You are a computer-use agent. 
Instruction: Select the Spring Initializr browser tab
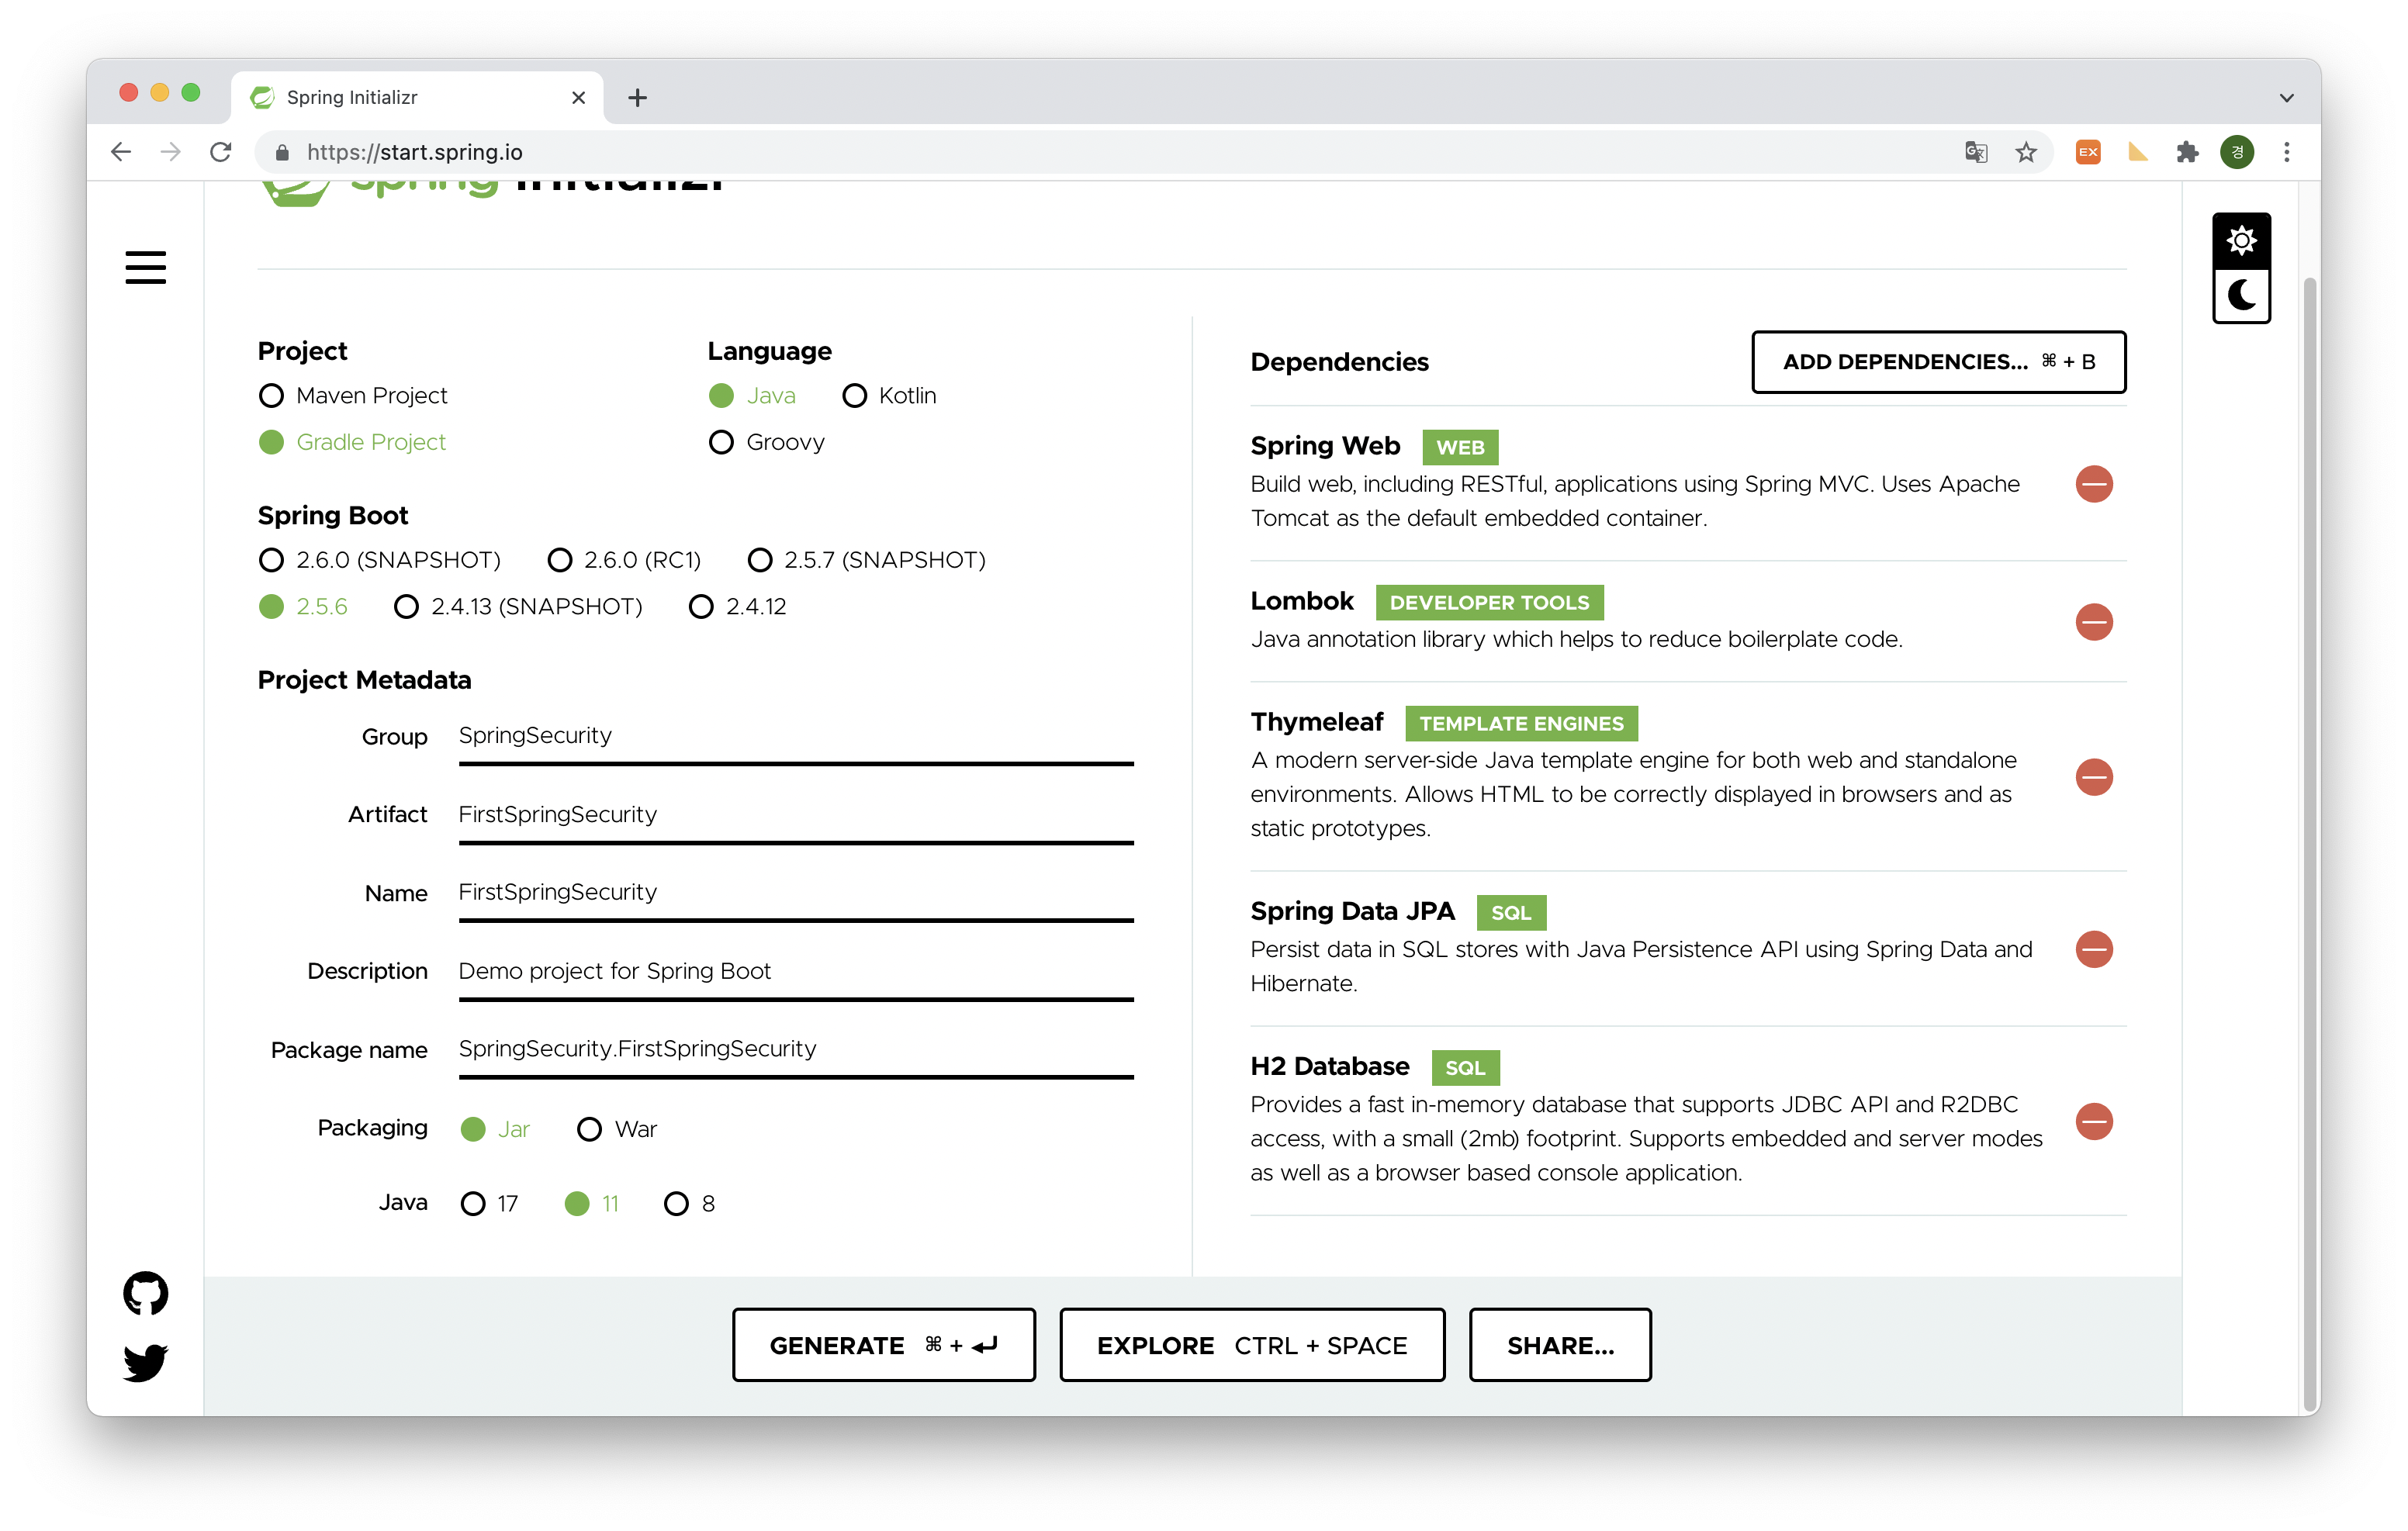[417, 97]
